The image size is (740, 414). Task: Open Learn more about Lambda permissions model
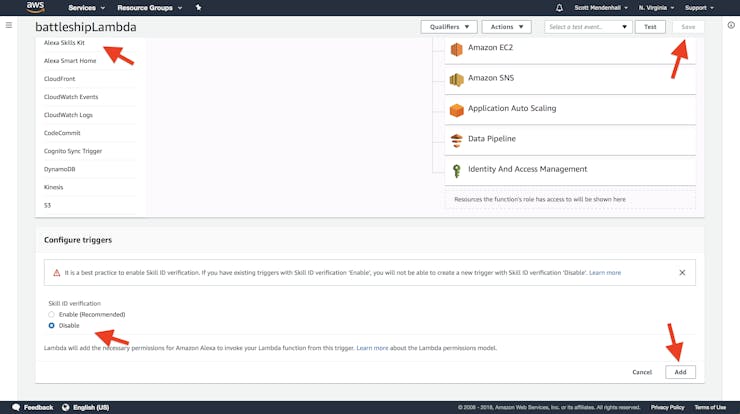tap(372, 348)
